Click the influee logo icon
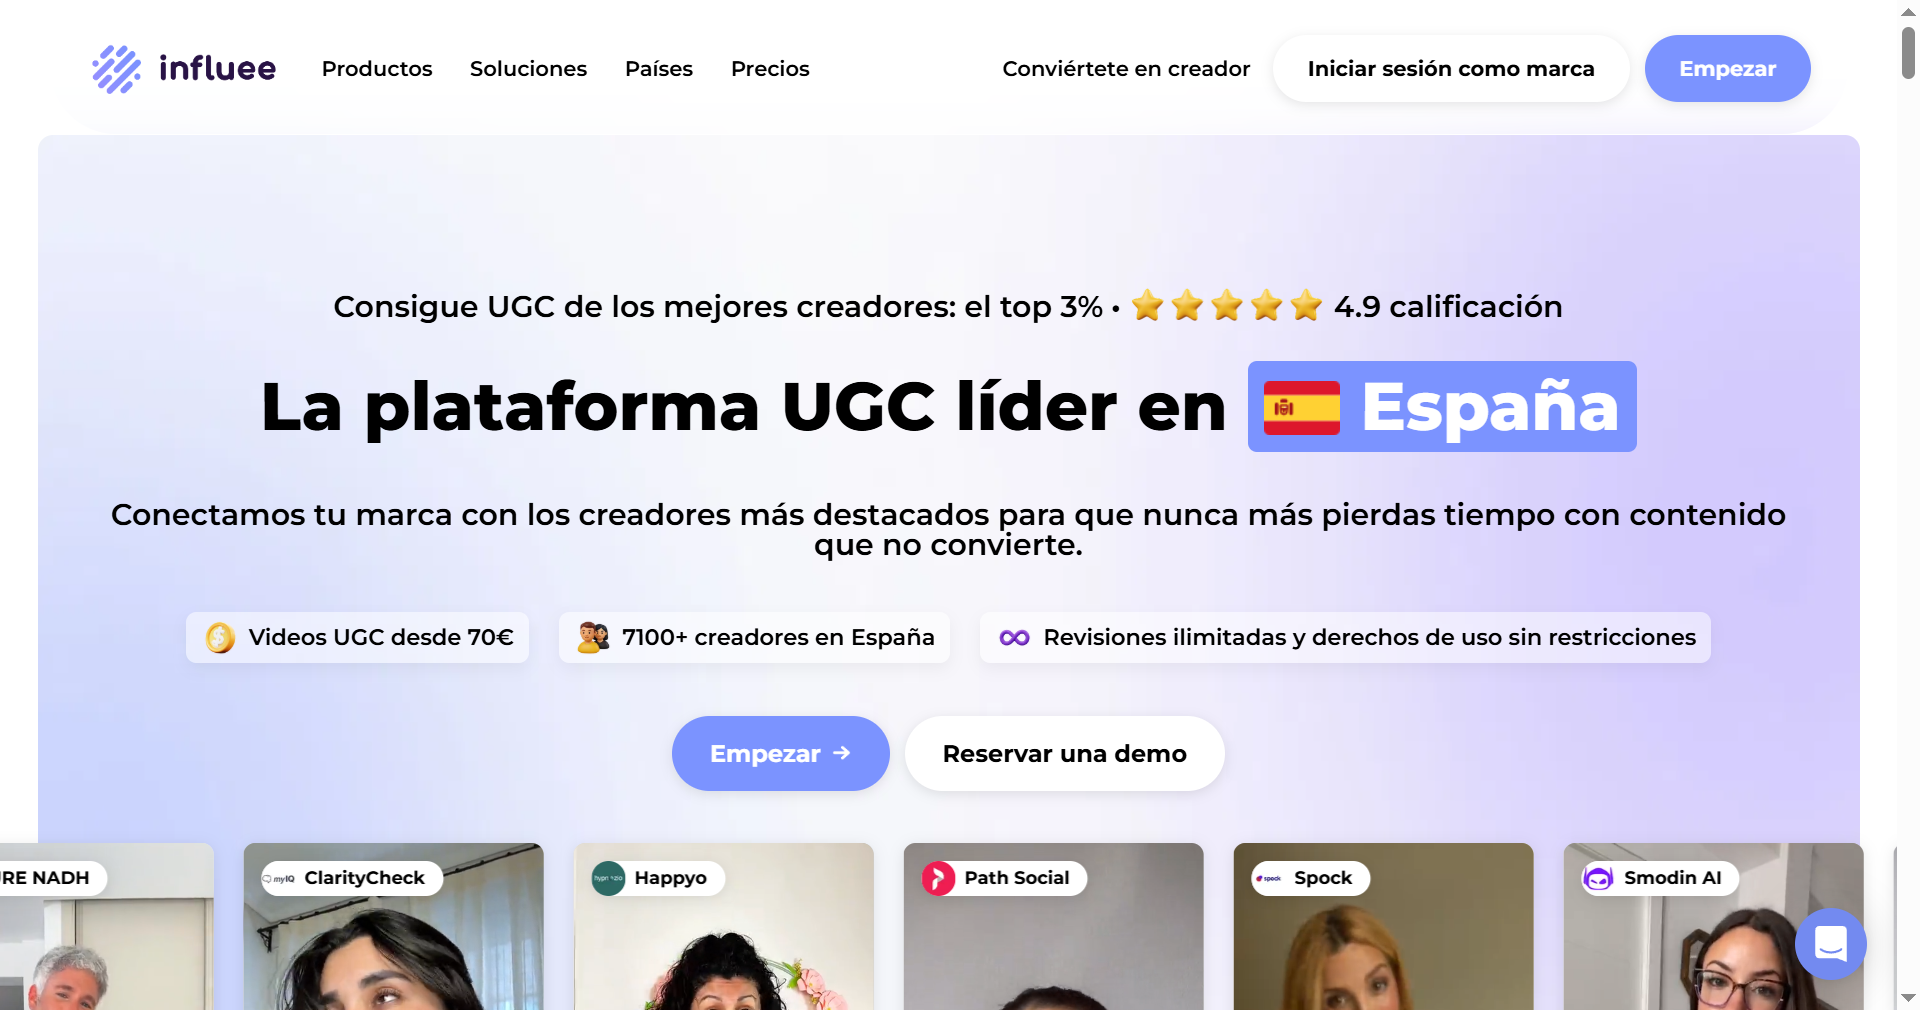The width and height of the screenshot is (1920, 1010). pyautogui.click(x=117, y=69)
